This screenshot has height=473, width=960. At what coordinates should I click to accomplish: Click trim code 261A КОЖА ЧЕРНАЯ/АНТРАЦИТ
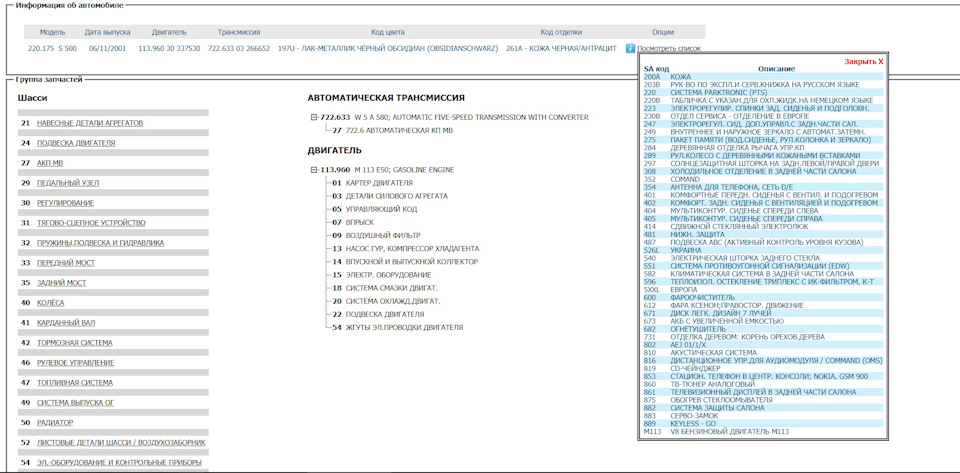coord(561,48)
